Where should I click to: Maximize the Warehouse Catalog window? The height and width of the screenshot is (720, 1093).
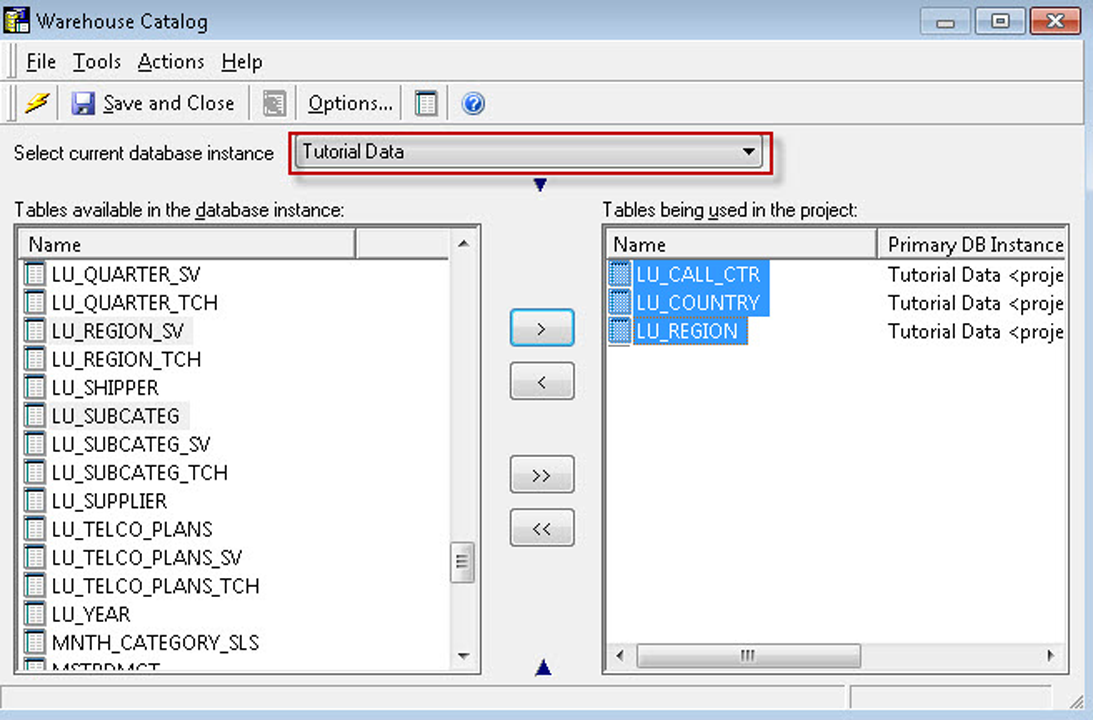click(1000, 21)
